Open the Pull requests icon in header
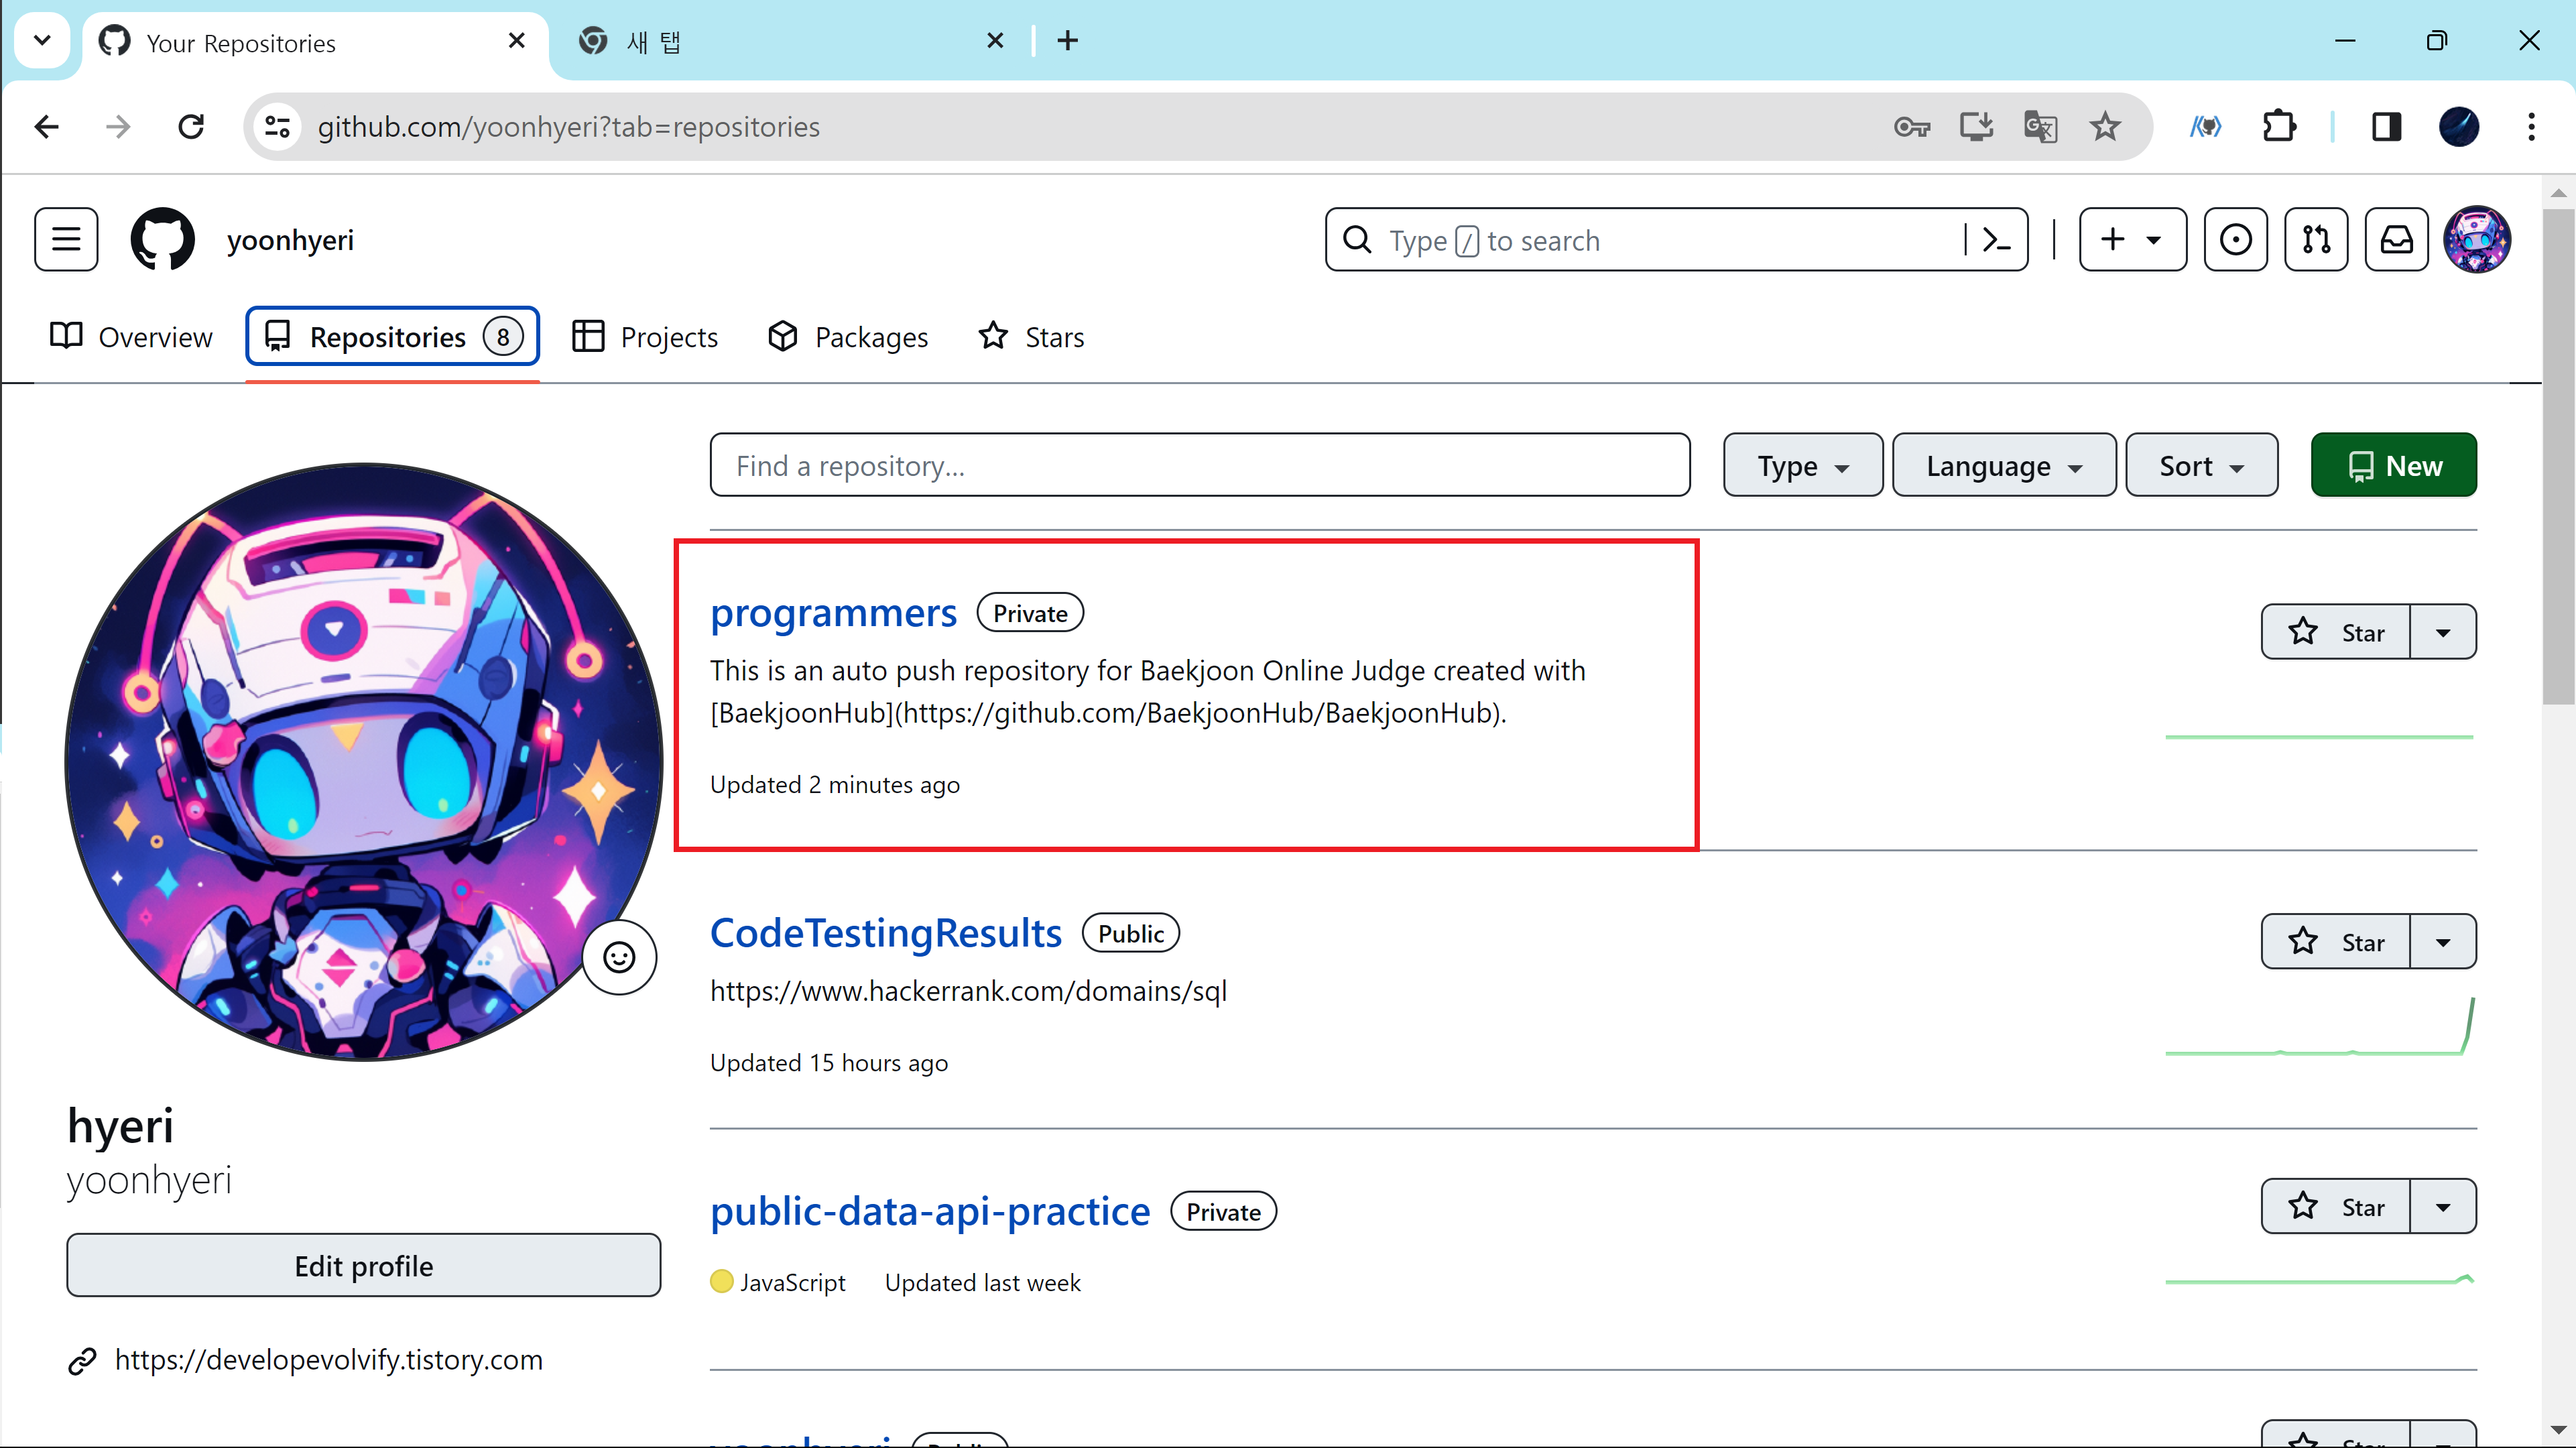 coord(2316,240)
